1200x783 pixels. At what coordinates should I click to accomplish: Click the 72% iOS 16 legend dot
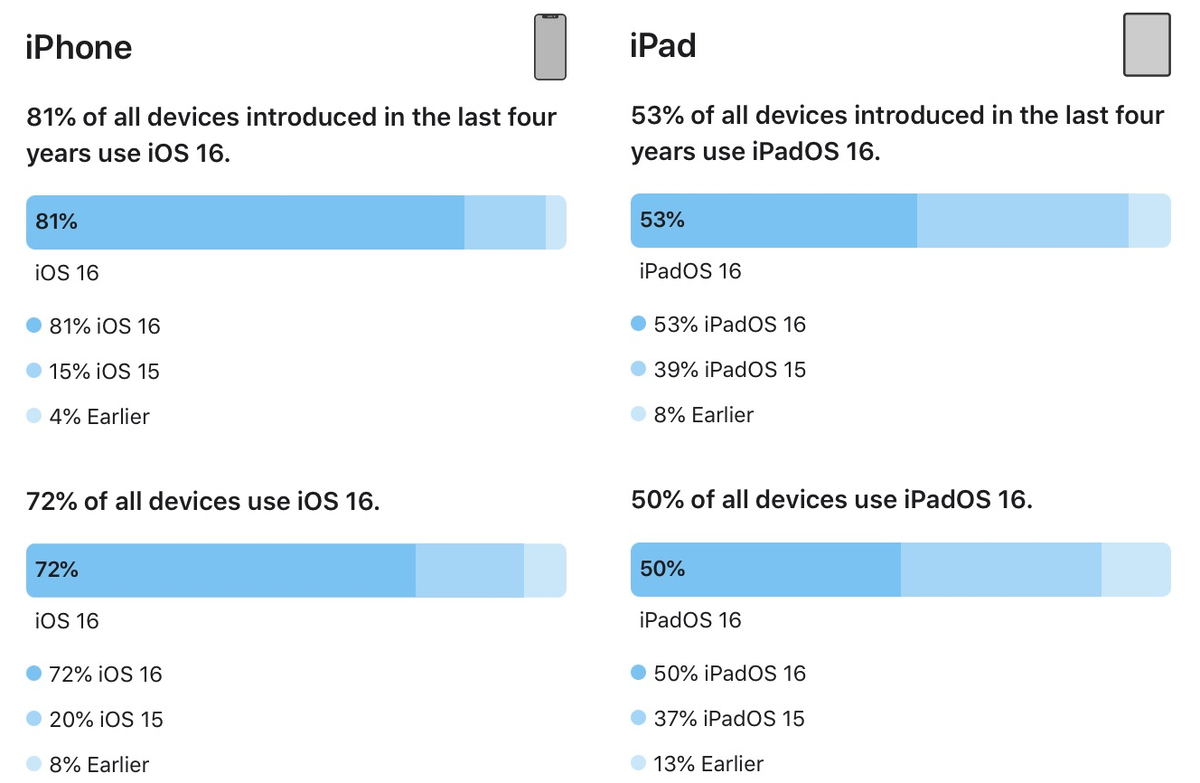click(34, 674)
